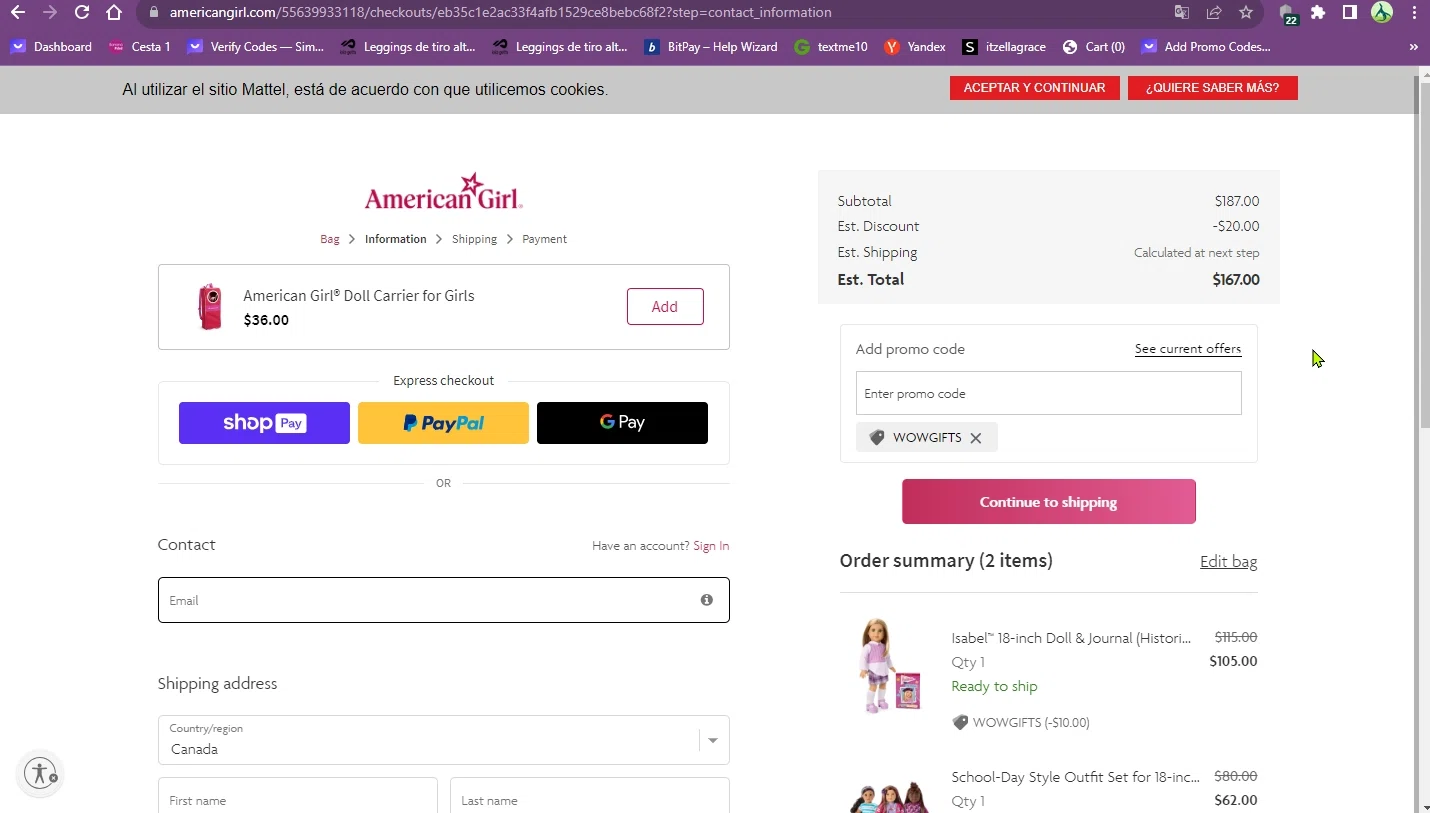
Task: Click Continue to shipping button
Action: [x=1048, y=502]
